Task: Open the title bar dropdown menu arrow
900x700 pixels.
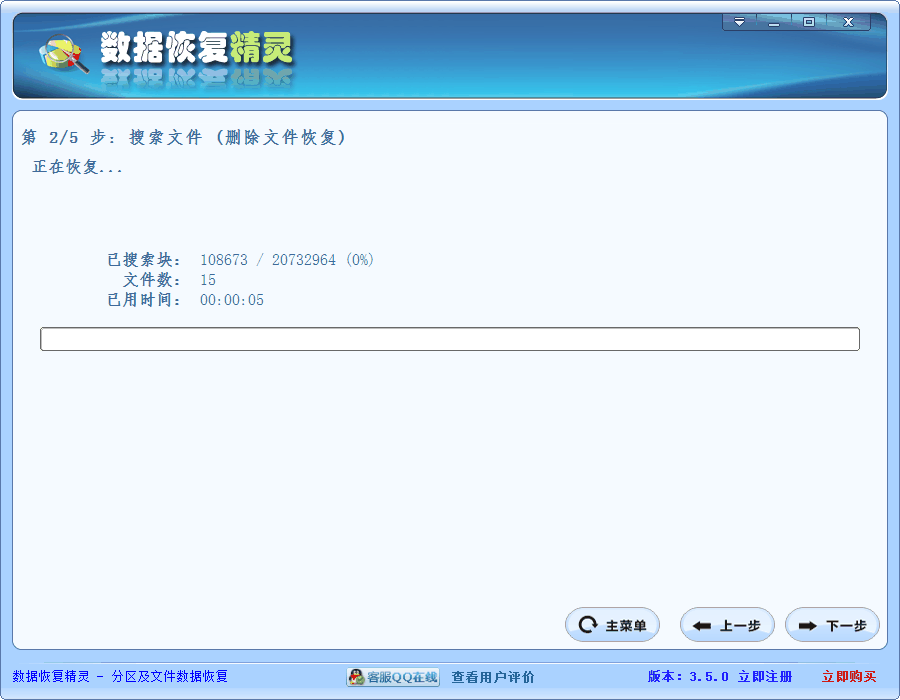Action: click(739, 22)
